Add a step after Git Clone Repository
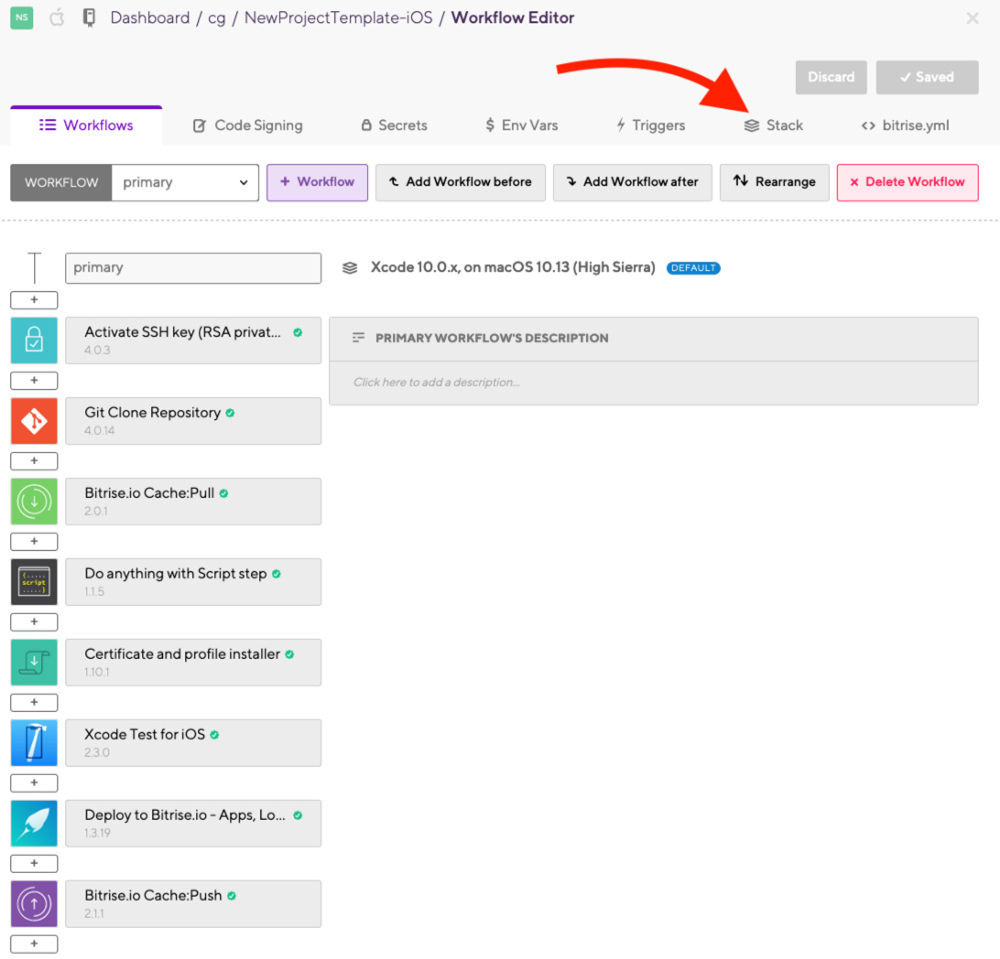Screen dimensions: 1000x959 click(x=34, y=461)
